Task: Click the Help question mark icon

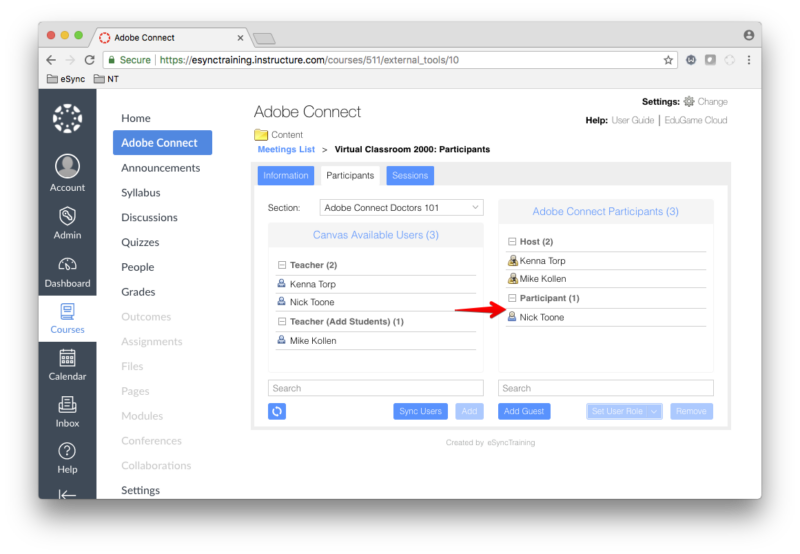Action: coord(67,451)
